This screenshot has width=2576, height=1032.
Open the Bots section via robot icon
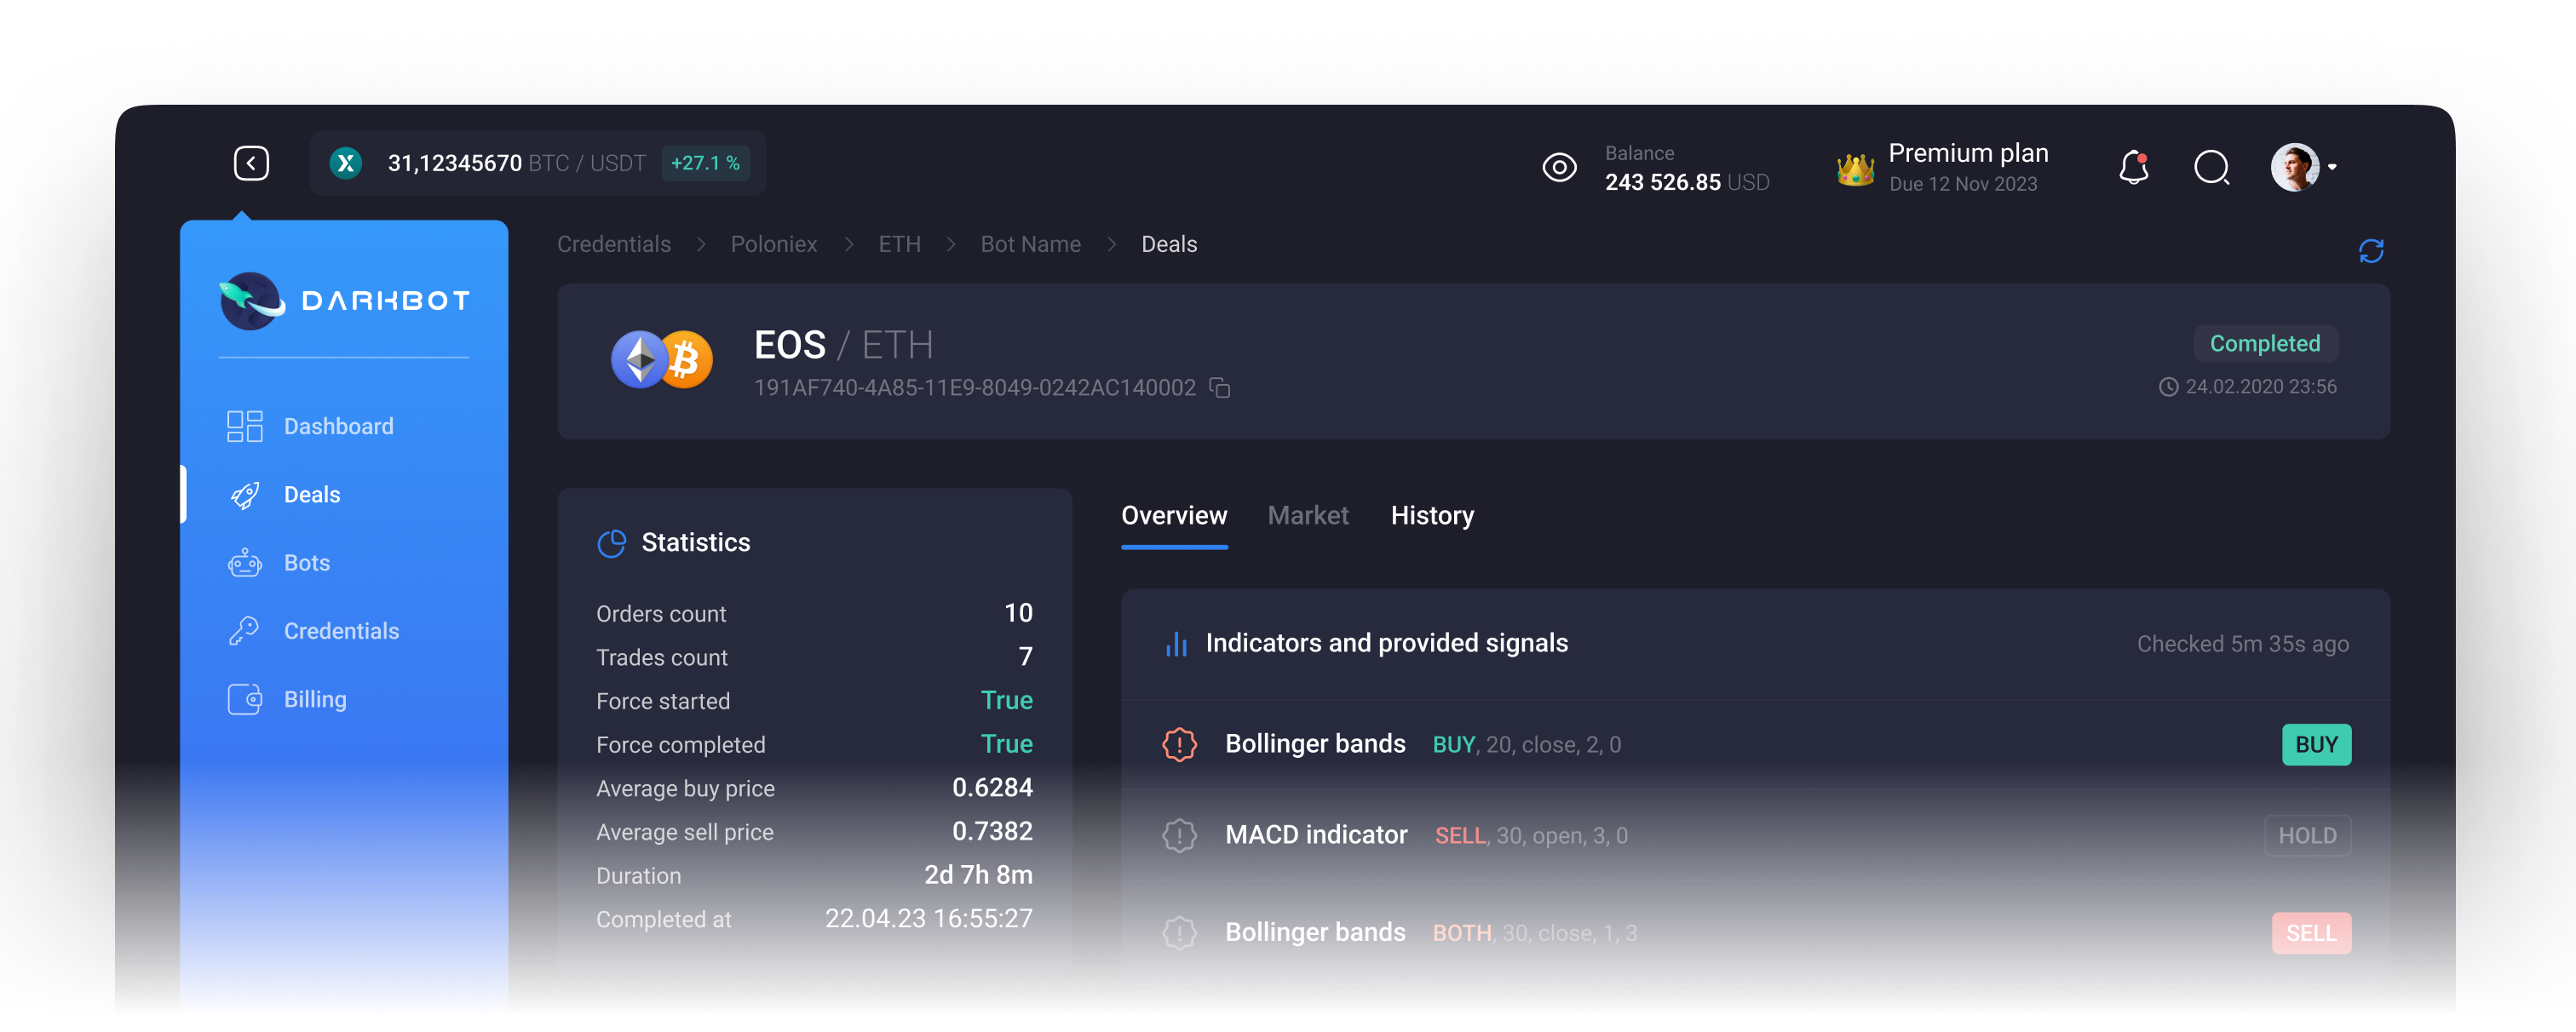244,563
